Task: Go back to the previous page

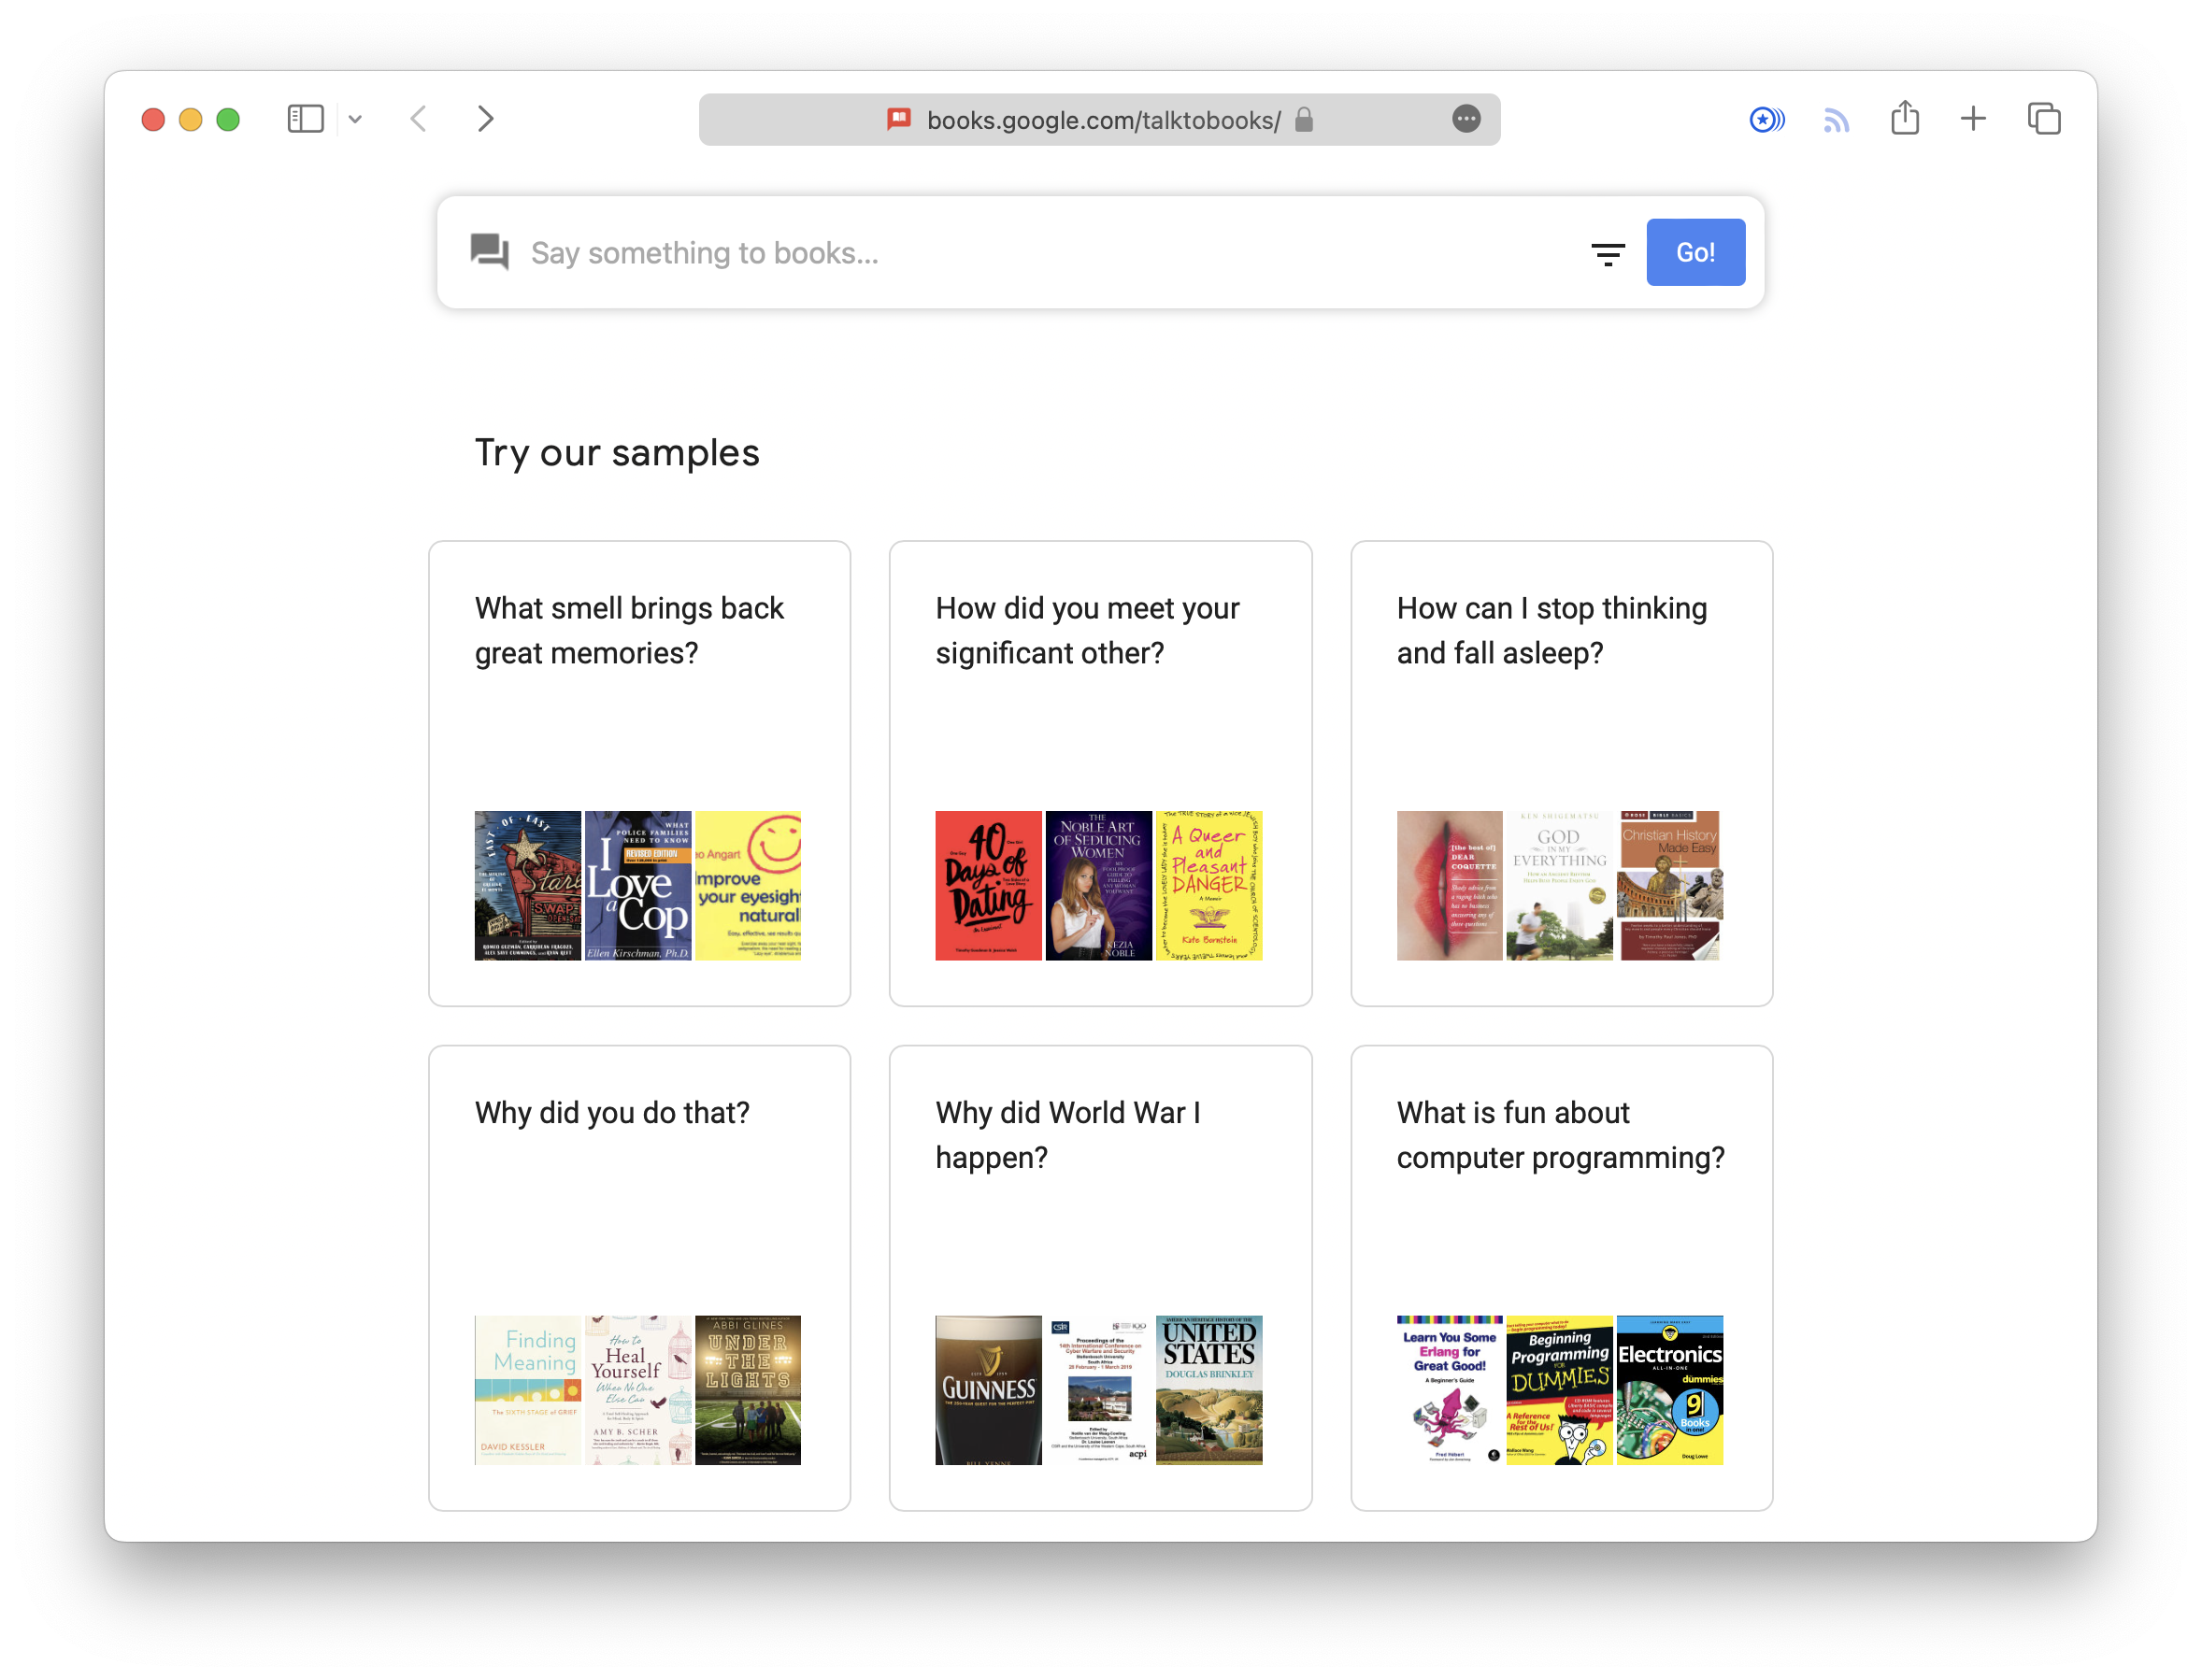Action: pos(419,119)
